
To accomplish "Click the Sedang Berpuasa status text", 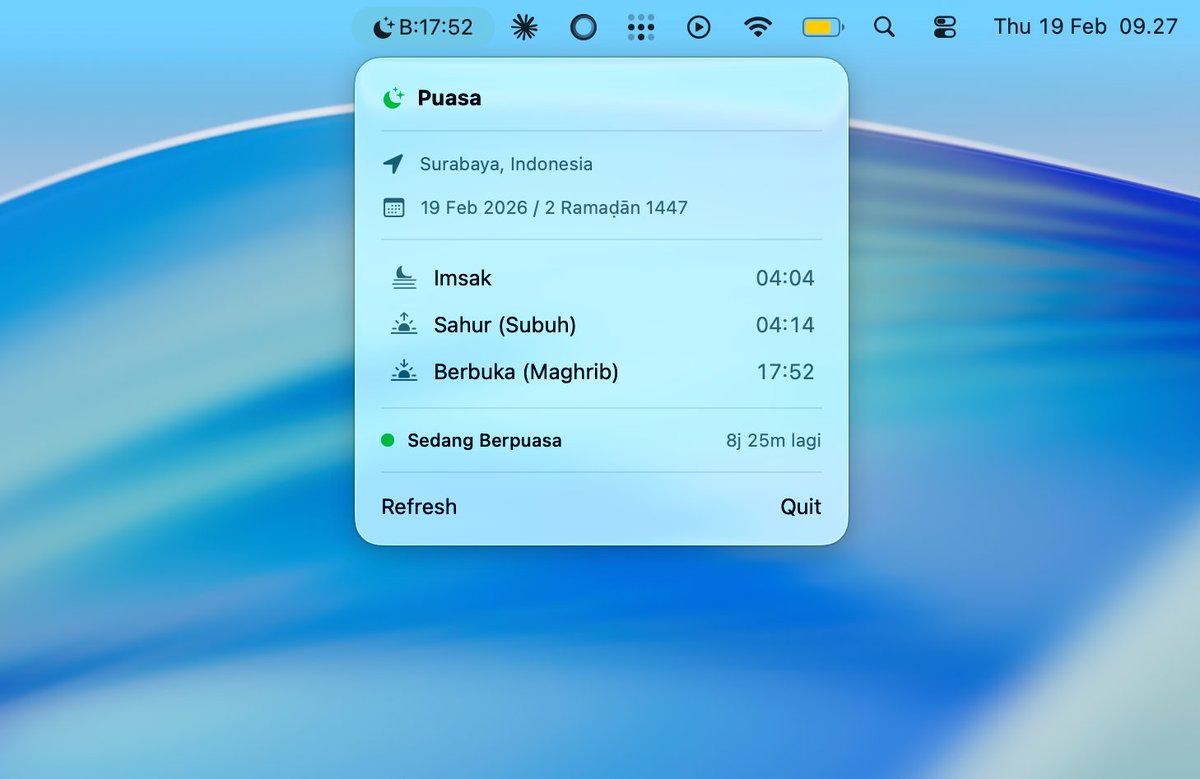I will [484, 441].
